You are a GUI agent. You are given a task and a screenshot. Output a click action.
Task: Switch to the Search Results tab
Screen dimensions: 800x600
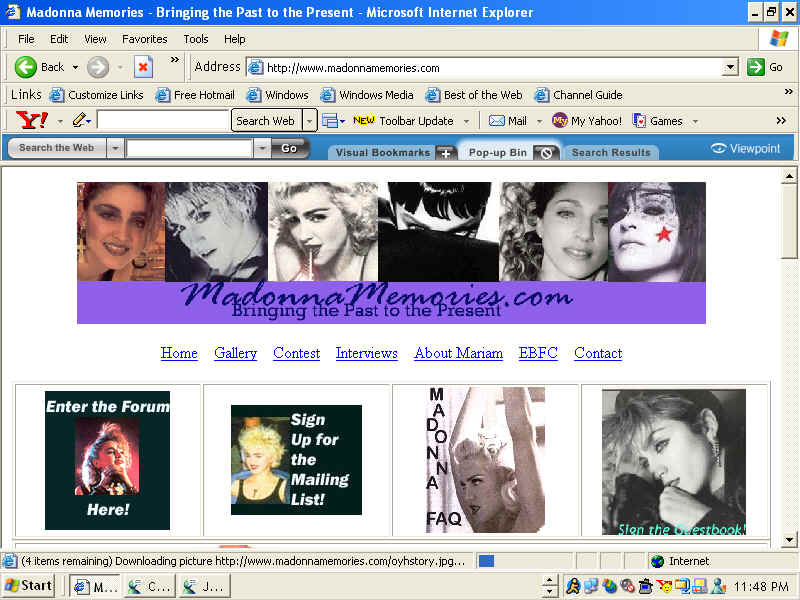coord(611,153)
